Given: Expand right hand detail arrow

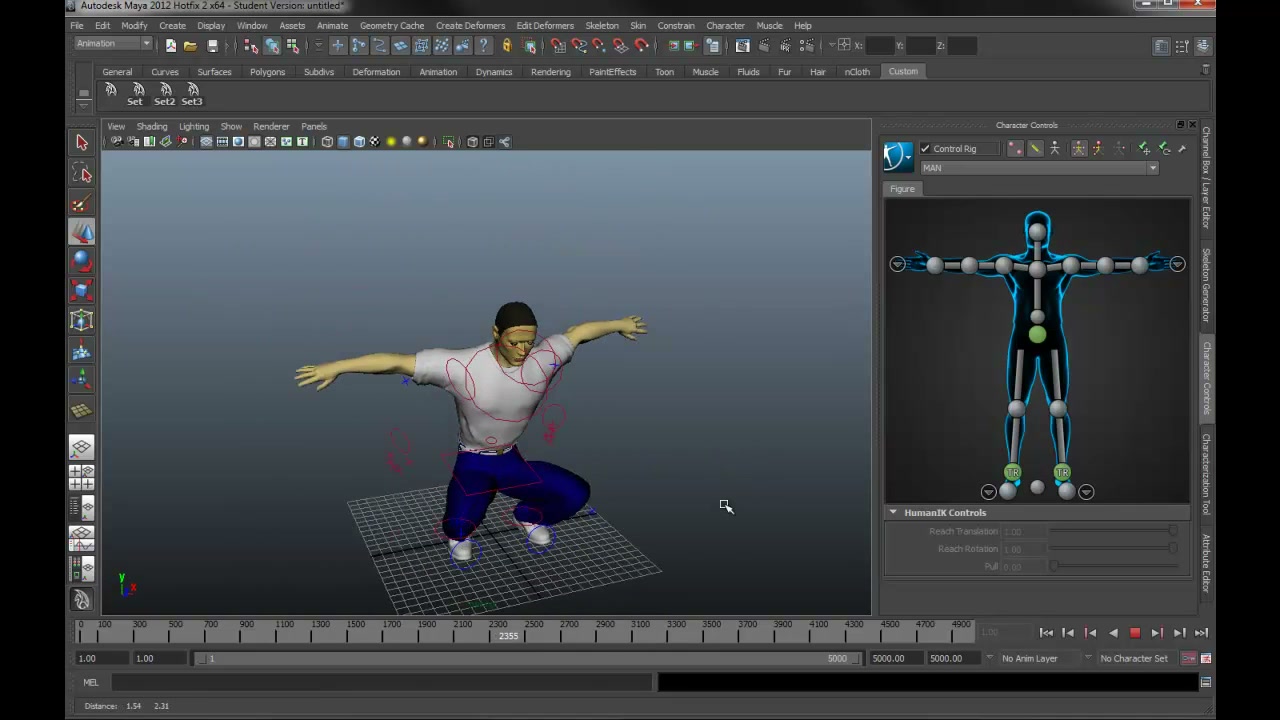Looking at the screenshot, I should click(897, 265).
